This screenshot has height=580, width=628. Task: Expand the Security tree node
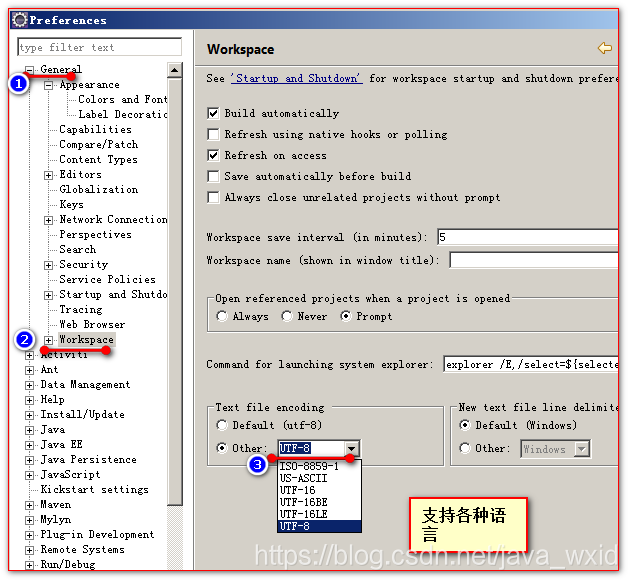pos(48,265)
